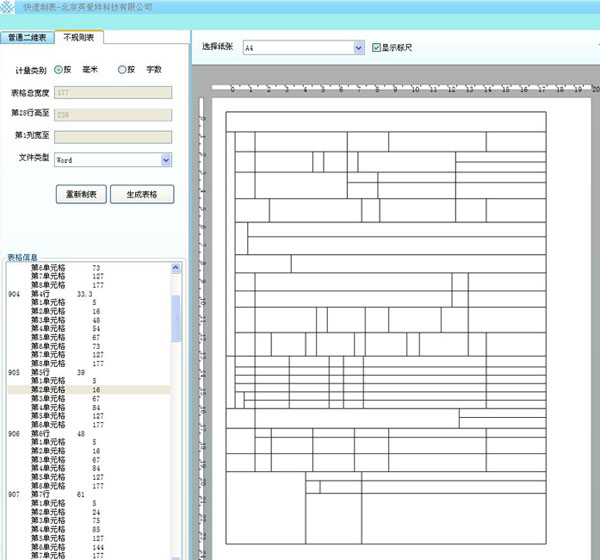The width and height of the screenshot is (600, 560).
Task: Click the 表格总宽度 input field
Action: [x=113, y=93]
